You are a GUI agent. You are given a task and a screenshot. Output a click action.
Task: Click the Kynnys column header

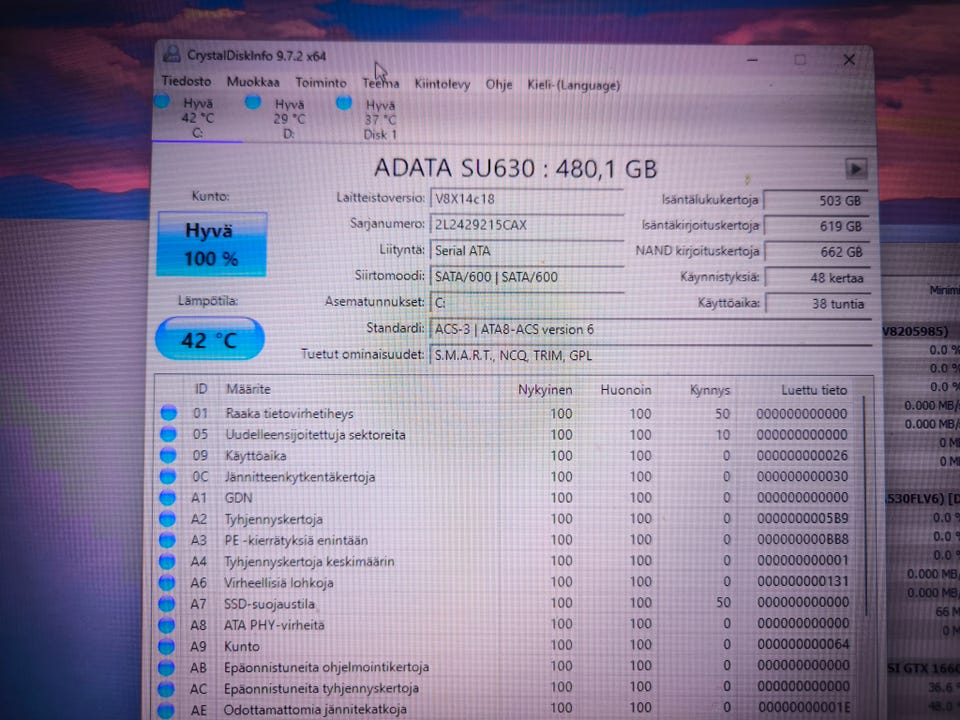click(710, 390)
